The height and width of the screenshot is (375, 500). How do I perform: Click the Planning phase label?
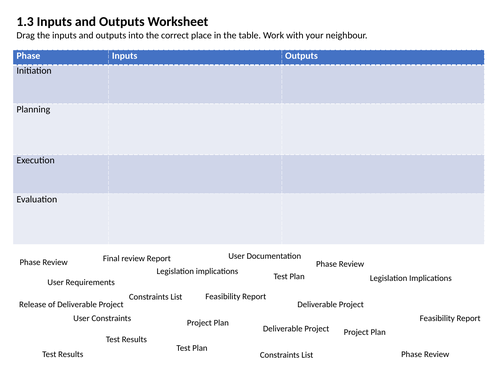click(33, 110)
